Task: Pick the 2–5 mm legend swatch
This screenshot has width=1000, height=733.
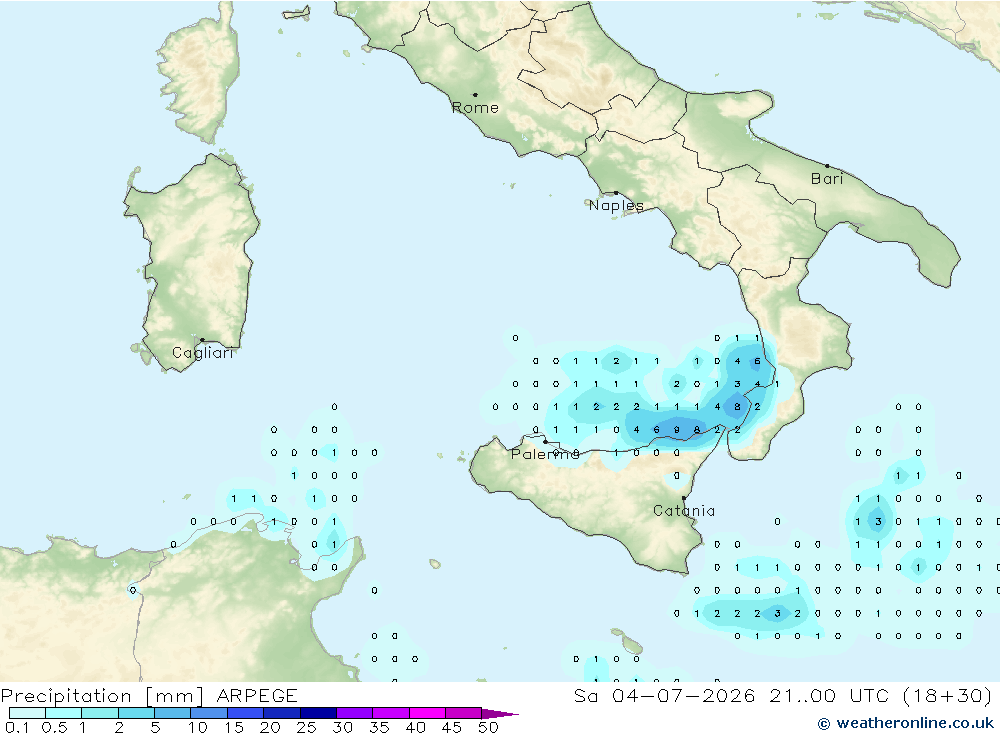Action: (x=136, y=713)
